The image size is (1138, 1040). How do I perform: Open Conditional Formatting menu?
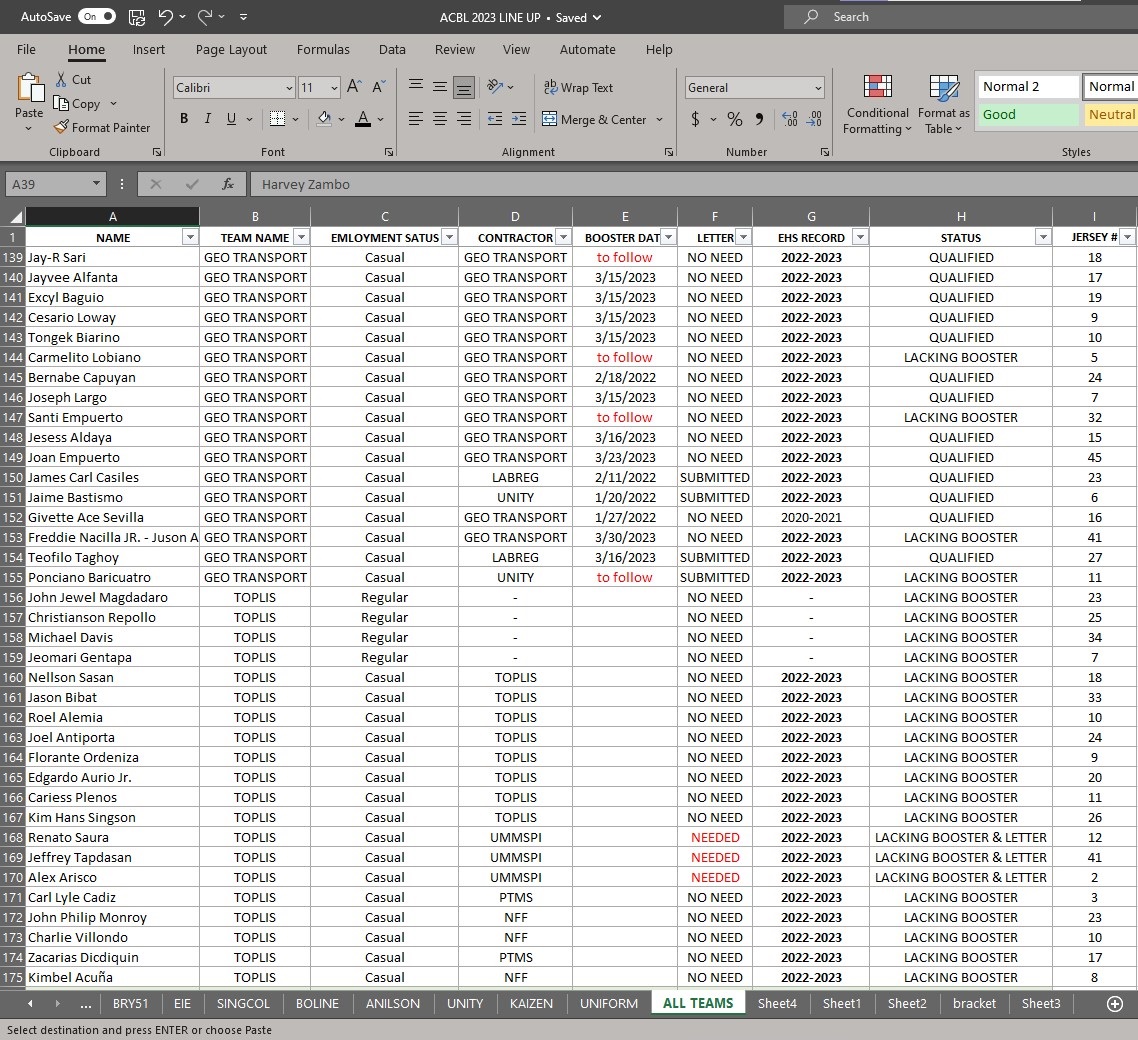877,105
